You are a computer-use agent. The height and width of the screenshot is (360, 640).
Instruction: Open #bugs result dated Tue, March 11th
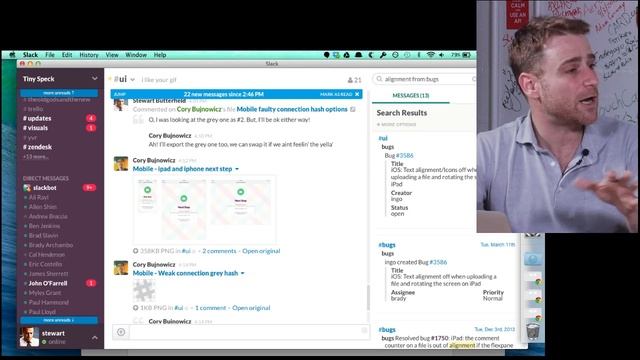point(387,245)
